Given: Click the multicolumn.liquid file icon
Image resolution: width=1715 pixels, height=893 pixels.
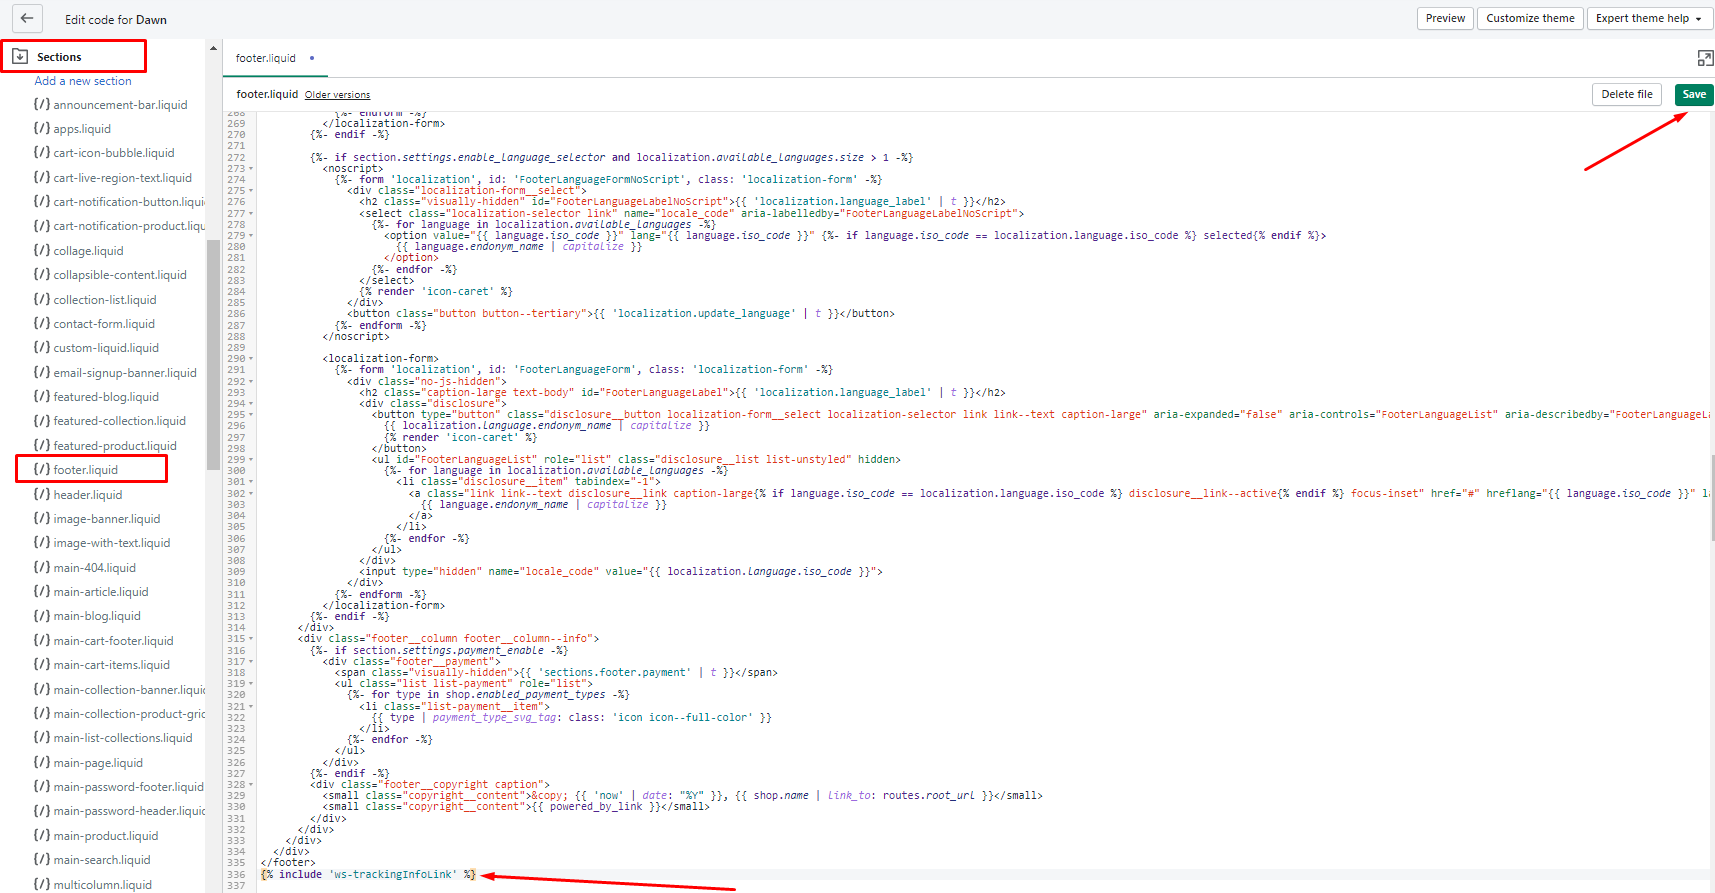Looking at the screenshot, I should click(41, 884).
